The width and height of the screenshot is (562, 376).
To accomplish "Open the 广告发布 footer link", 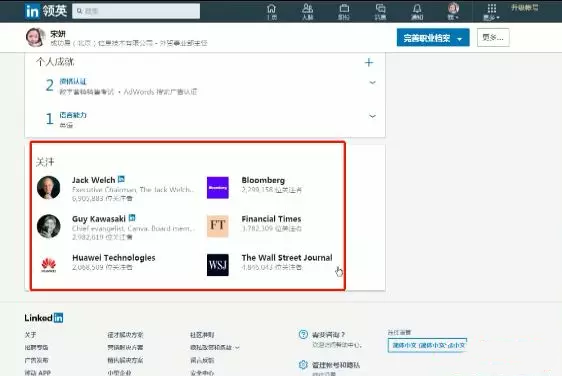I will pyautogui.click(x=36, y=360).
